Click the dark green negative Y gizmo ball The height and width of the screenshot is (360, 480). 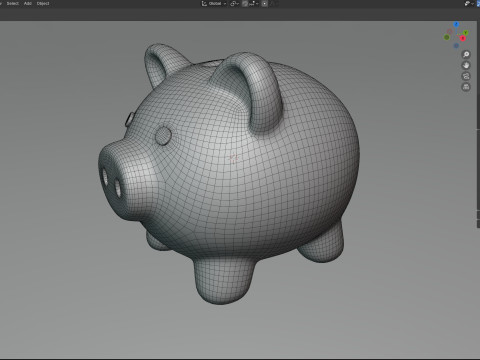[447, 37]
